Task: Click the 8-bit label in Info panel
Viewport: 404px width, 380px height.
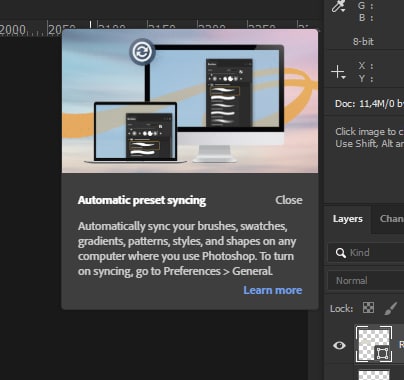Action: tap(363, 42)
